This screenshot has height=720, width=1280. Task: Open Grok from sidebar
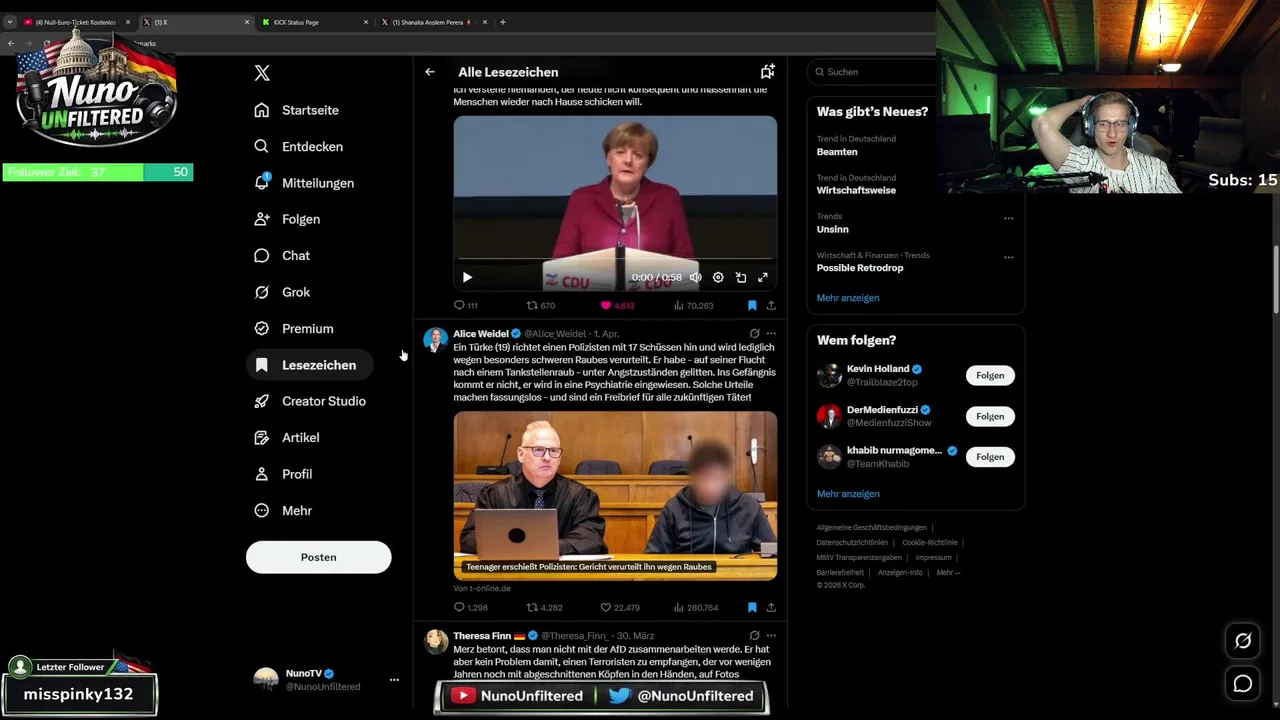click(x=282, y=292)
